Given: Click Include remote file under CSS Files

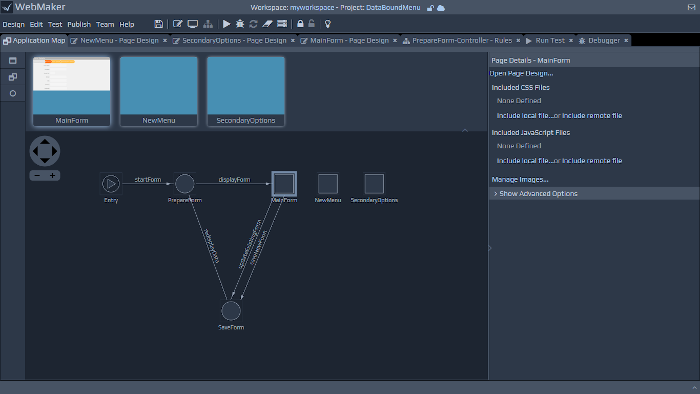Looking at the screenshot, I should pos(592,116).
